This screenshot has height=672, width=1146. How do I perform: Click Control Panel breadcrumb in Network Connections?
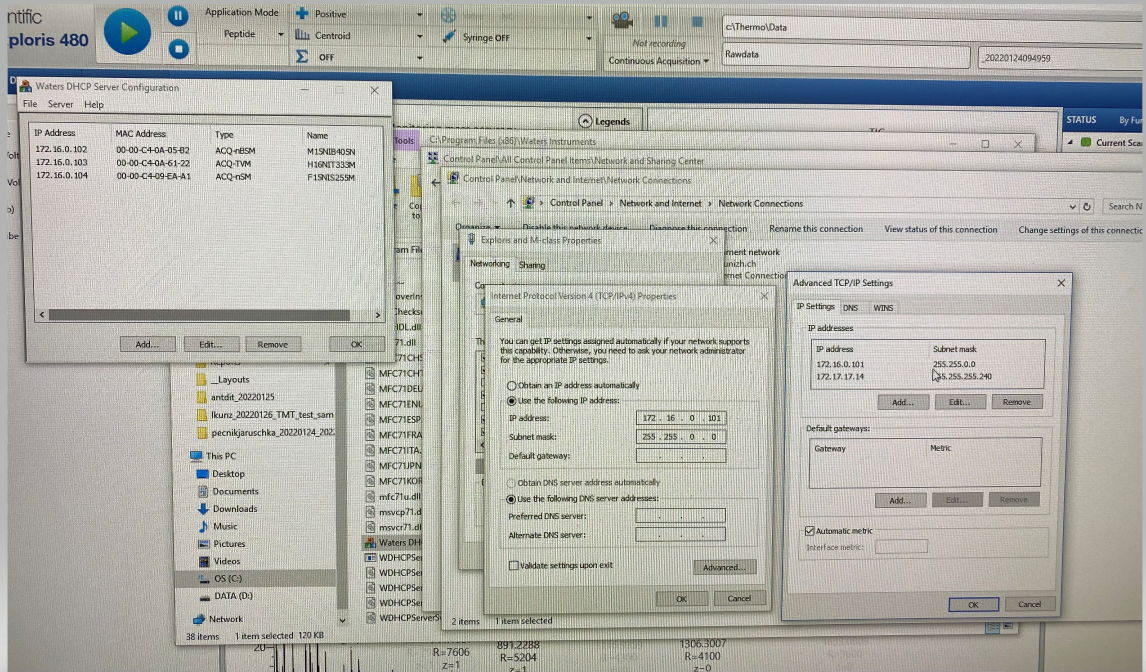[576, 203]
